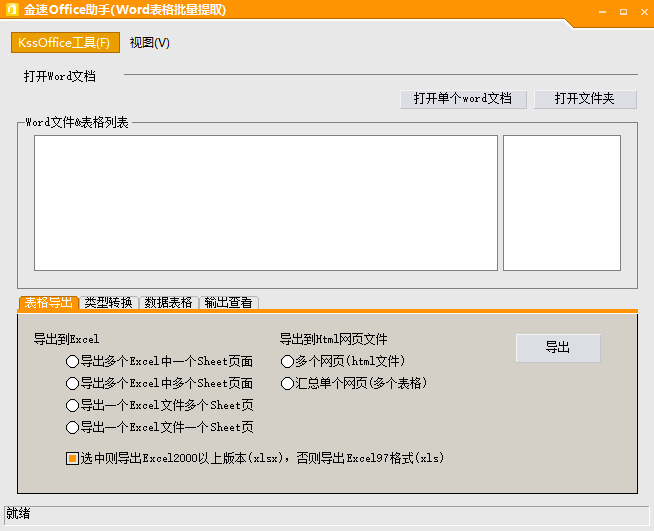Toggle the xlsx export format checkbox
This screenshot has height=531, width=654.
click(x=72, y=458)
